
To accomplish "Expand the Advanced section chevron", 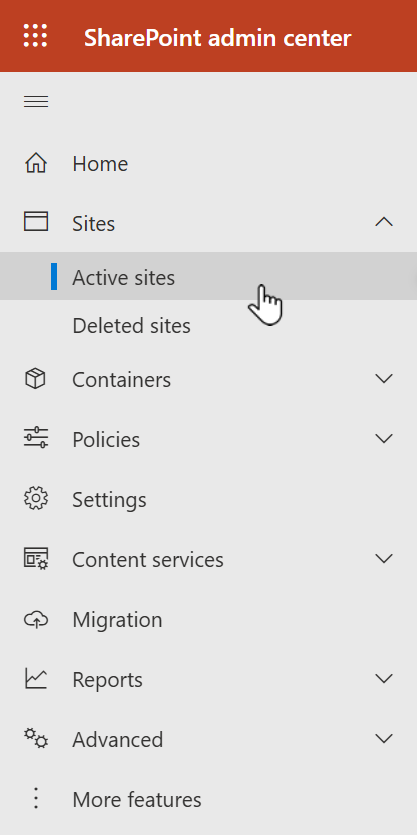I will coord(384,739).
